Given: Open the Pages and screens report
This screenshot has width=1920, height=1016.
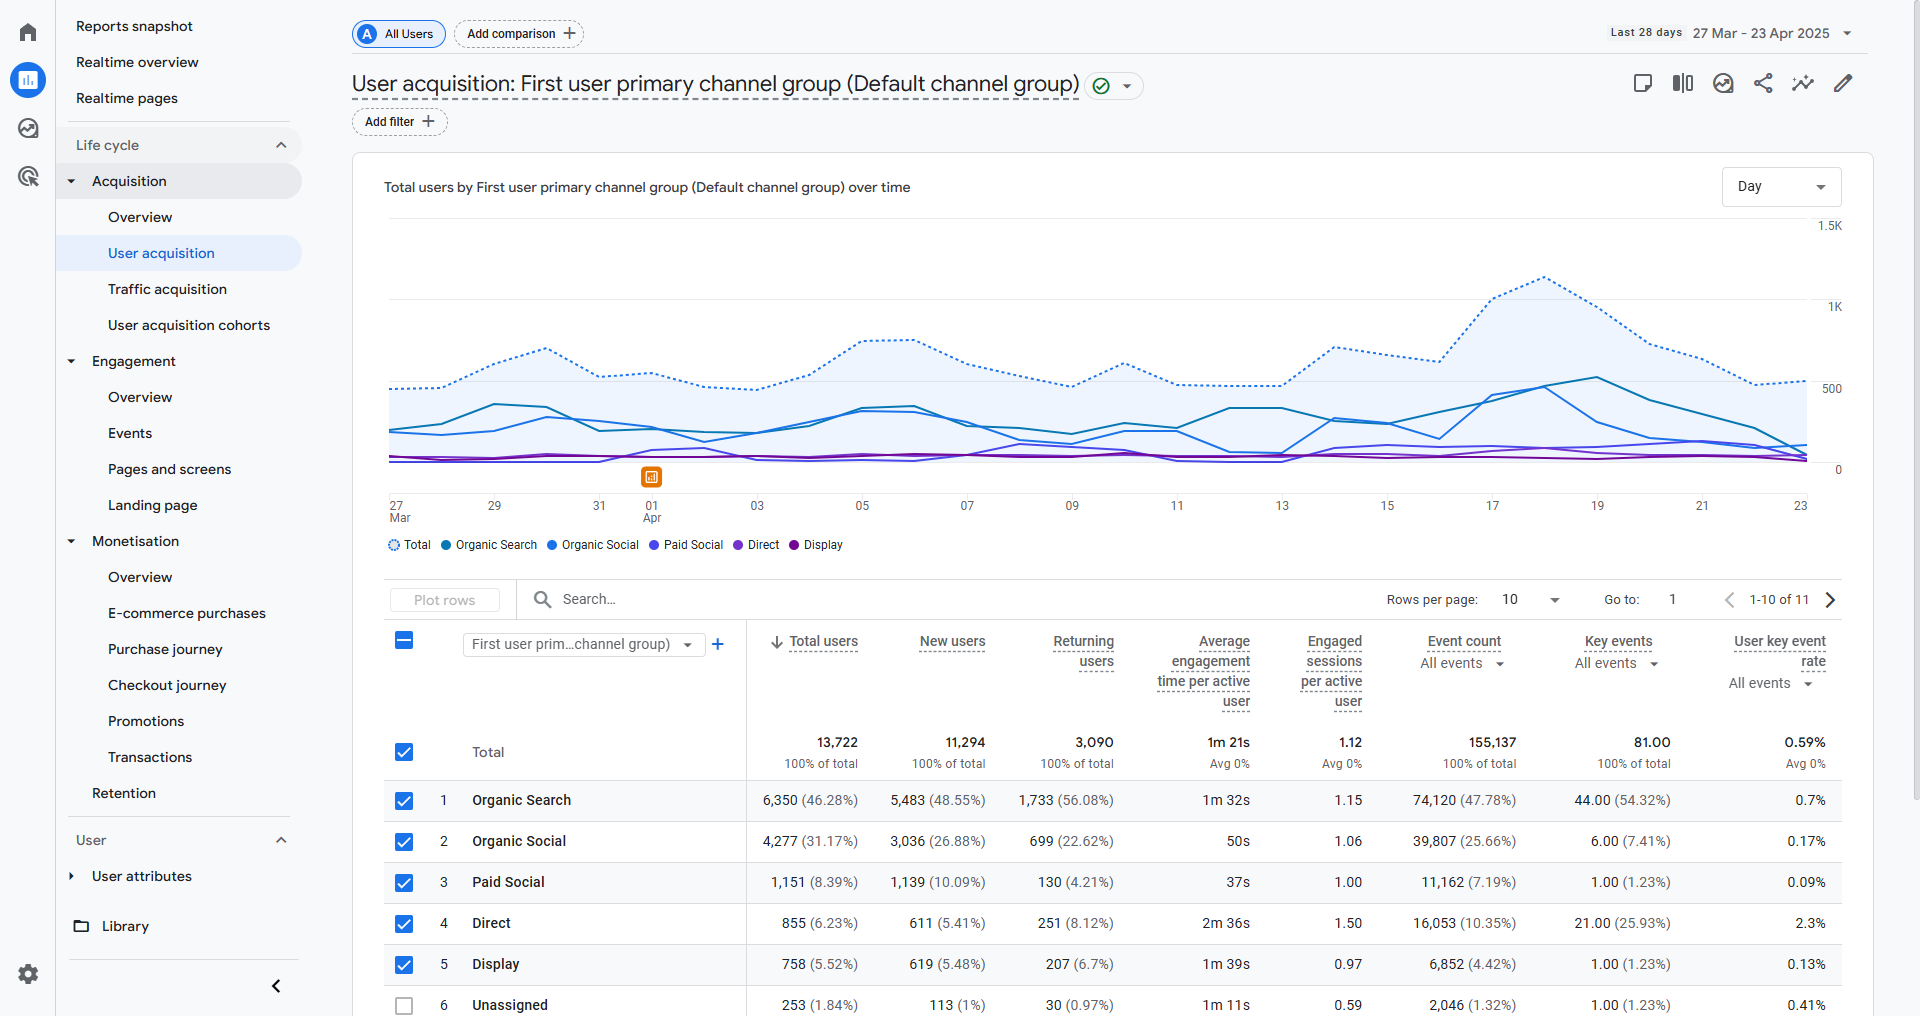Looking at the screenshot, I should pyautogui.click(x=169, y=469).
